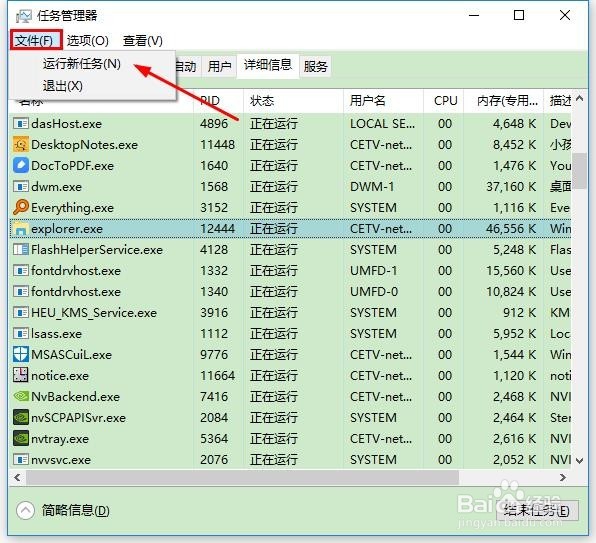Click the HEU_KMS_Service.exe icon
This screenshot has width=596, height=543.
[21, 313]
